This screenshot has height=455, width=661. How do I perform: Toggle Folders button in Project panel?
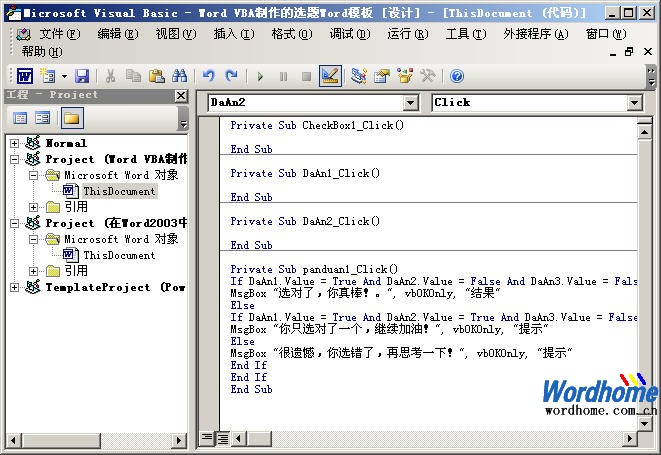tap(72, 118)
